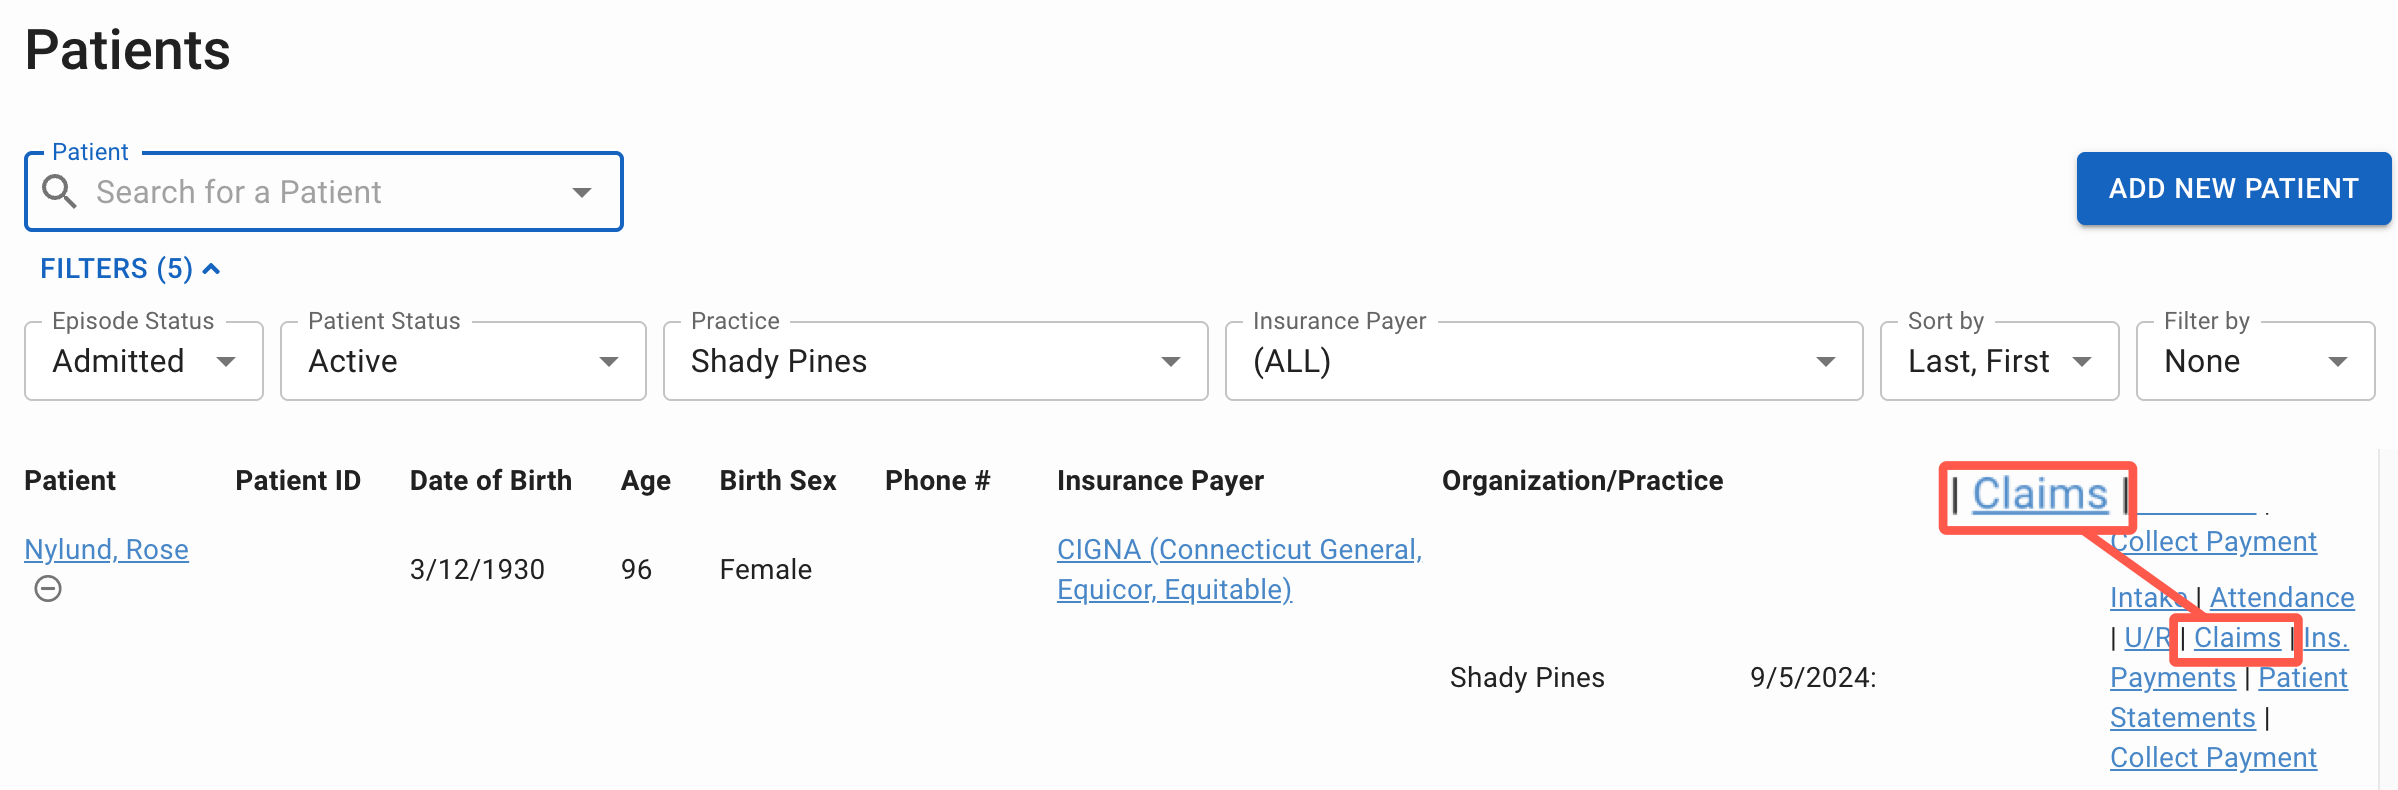Click the Claims link in the patient row

[2237, 638]
